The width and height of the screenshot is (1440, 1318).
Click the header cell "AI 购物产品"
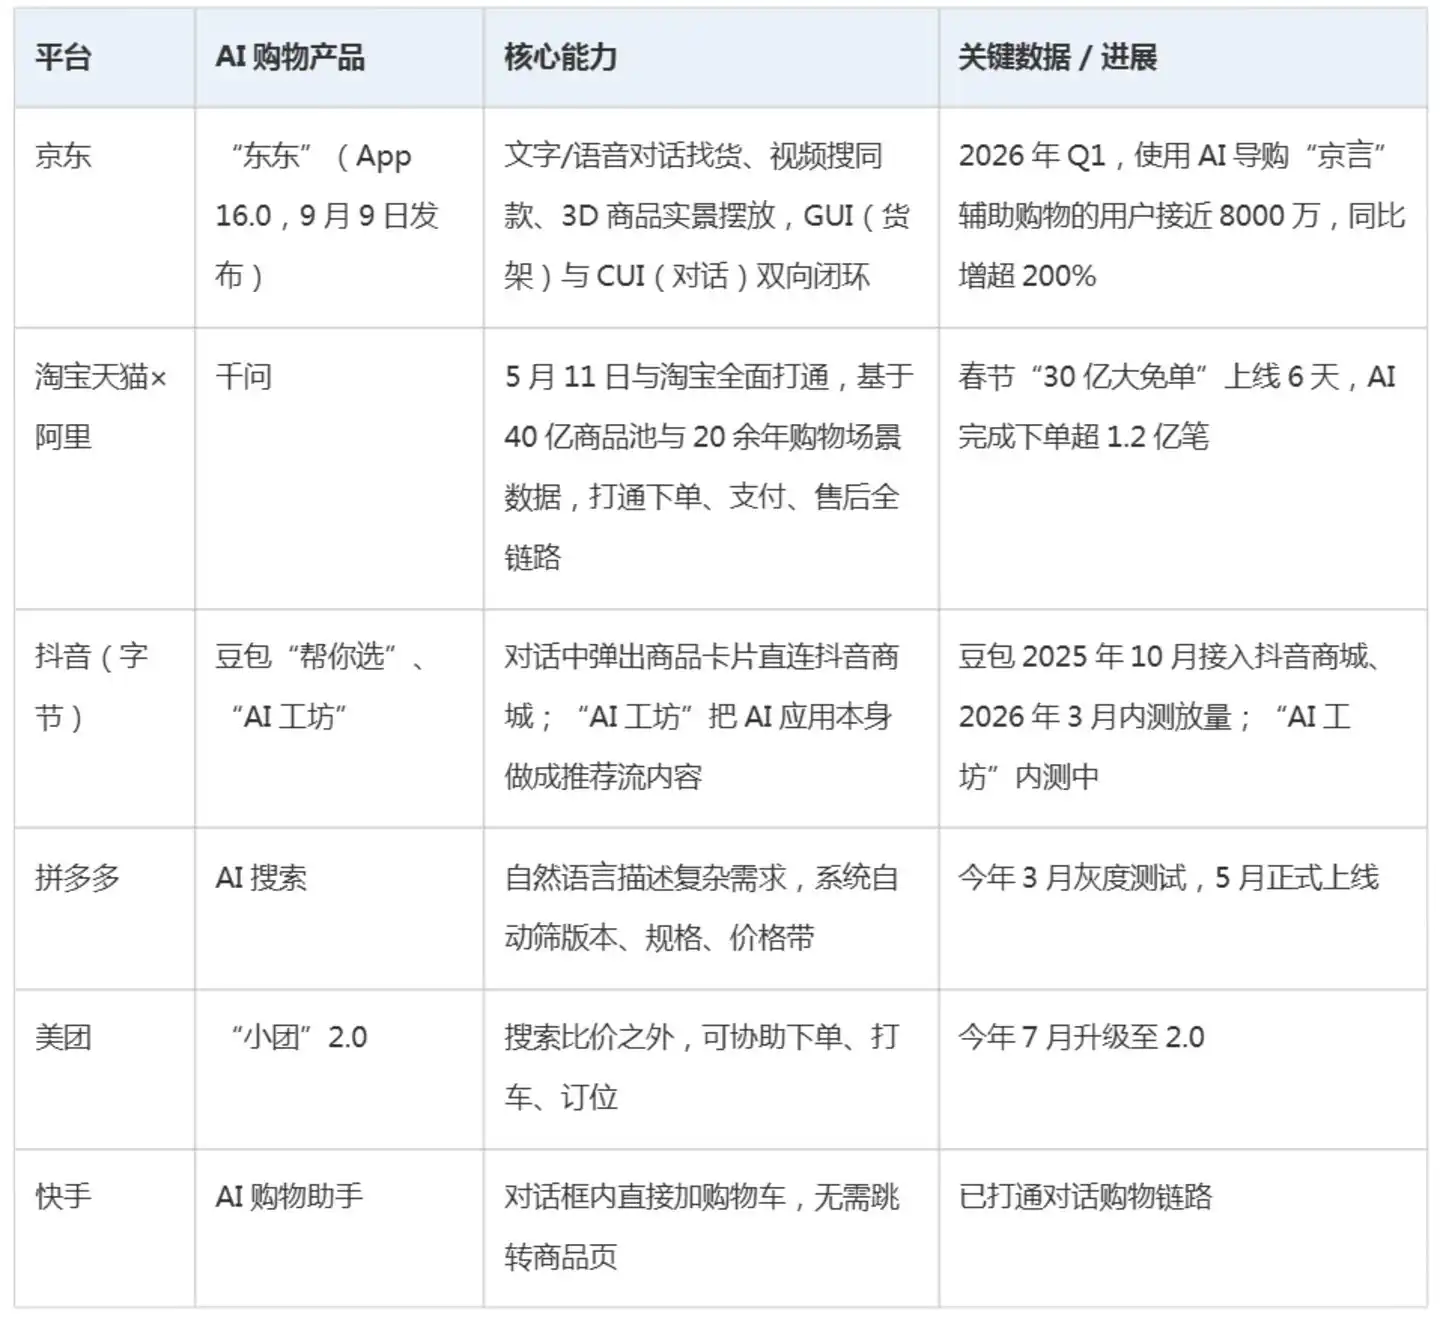(339, 58)
